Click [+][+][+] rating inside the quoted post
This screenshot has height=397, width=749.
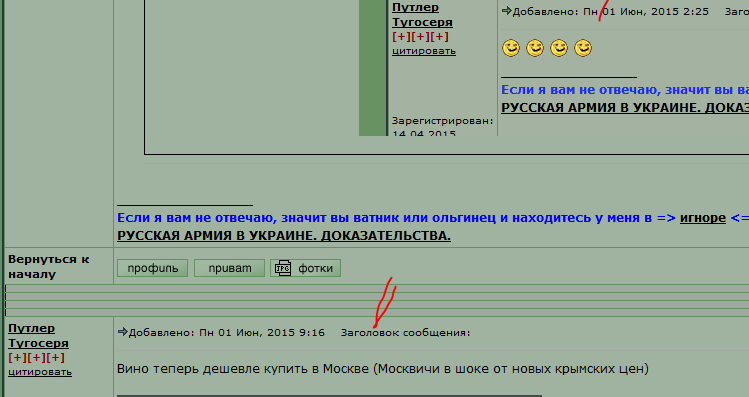point(420,36)
